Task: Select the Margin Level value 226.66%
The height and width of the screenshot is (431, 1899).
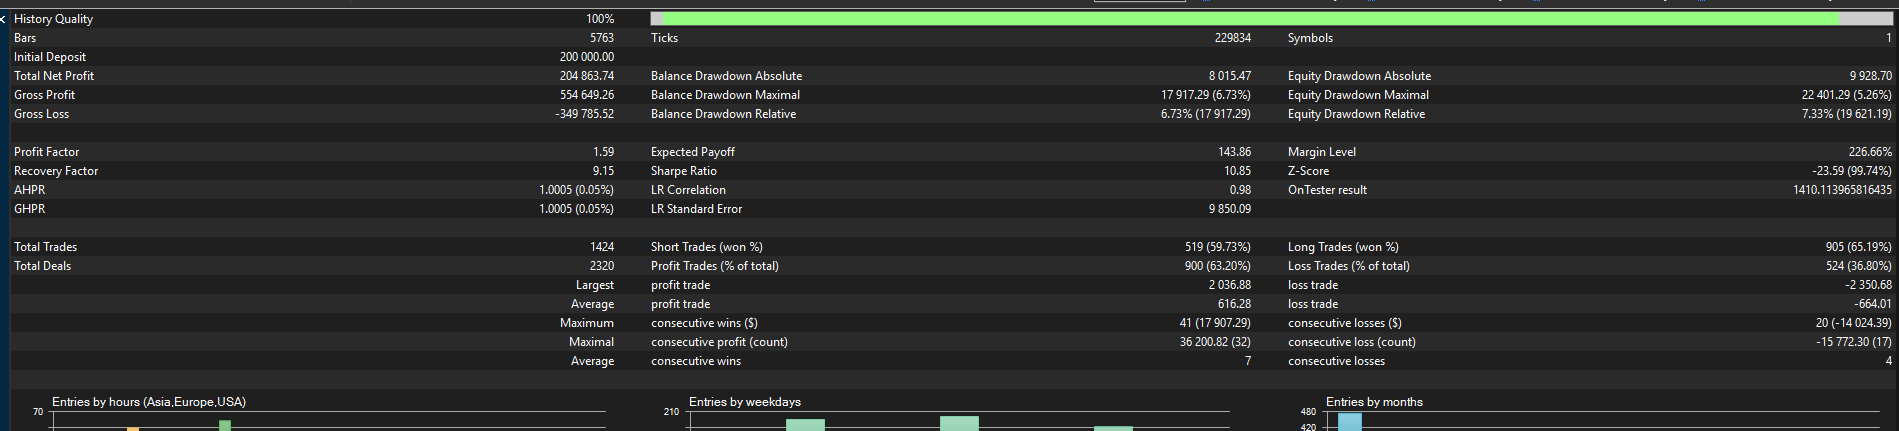Action: [1870, 152]
